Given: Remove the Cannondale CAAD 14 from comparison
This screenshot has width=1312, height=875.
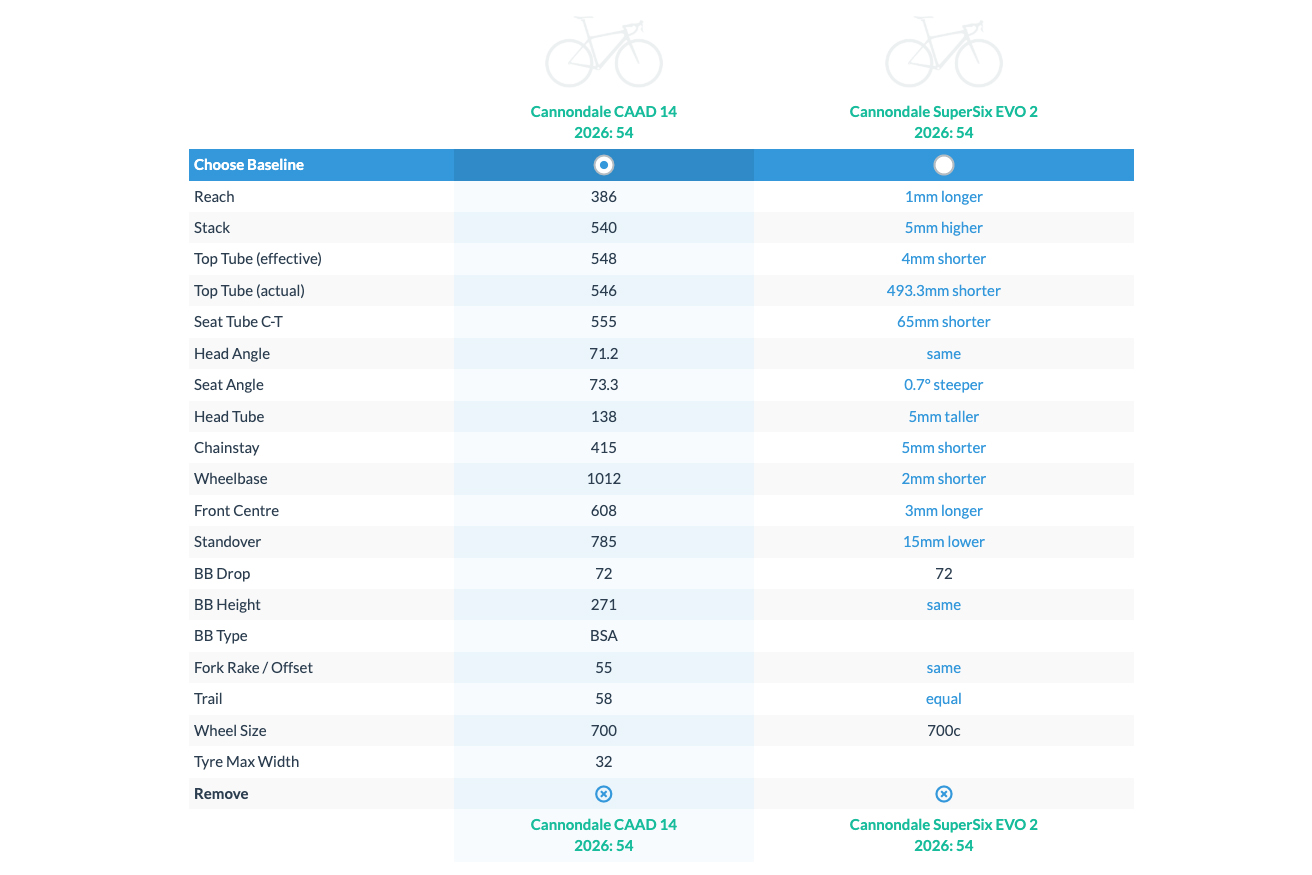Looking at the screenshot, I should [x=604, y=793].
